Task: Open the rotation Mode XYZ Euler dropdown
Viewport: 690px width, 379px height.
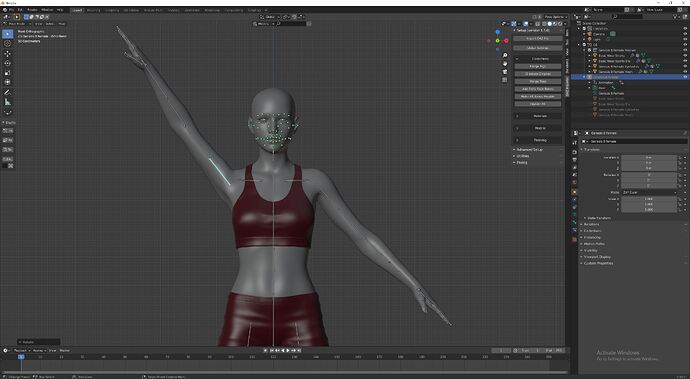Action: pos(649,192)
